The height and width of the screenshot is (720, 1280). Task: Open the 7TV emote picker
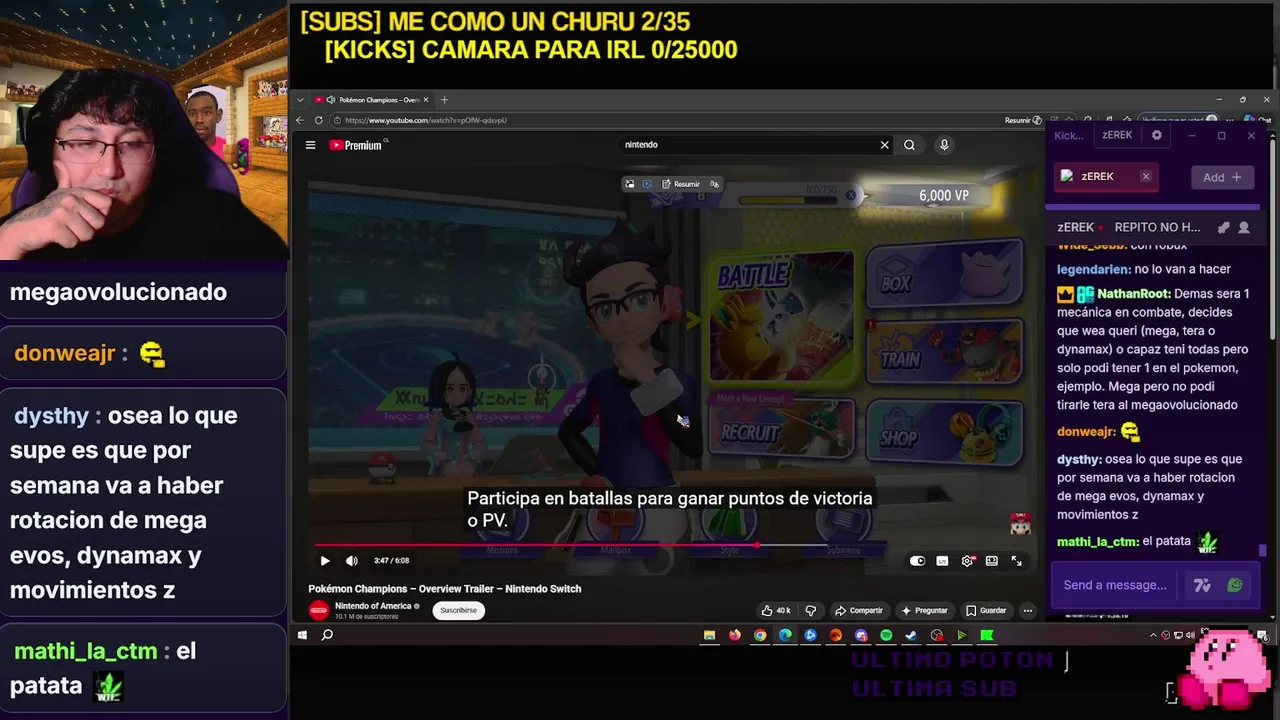(1202, 585)
